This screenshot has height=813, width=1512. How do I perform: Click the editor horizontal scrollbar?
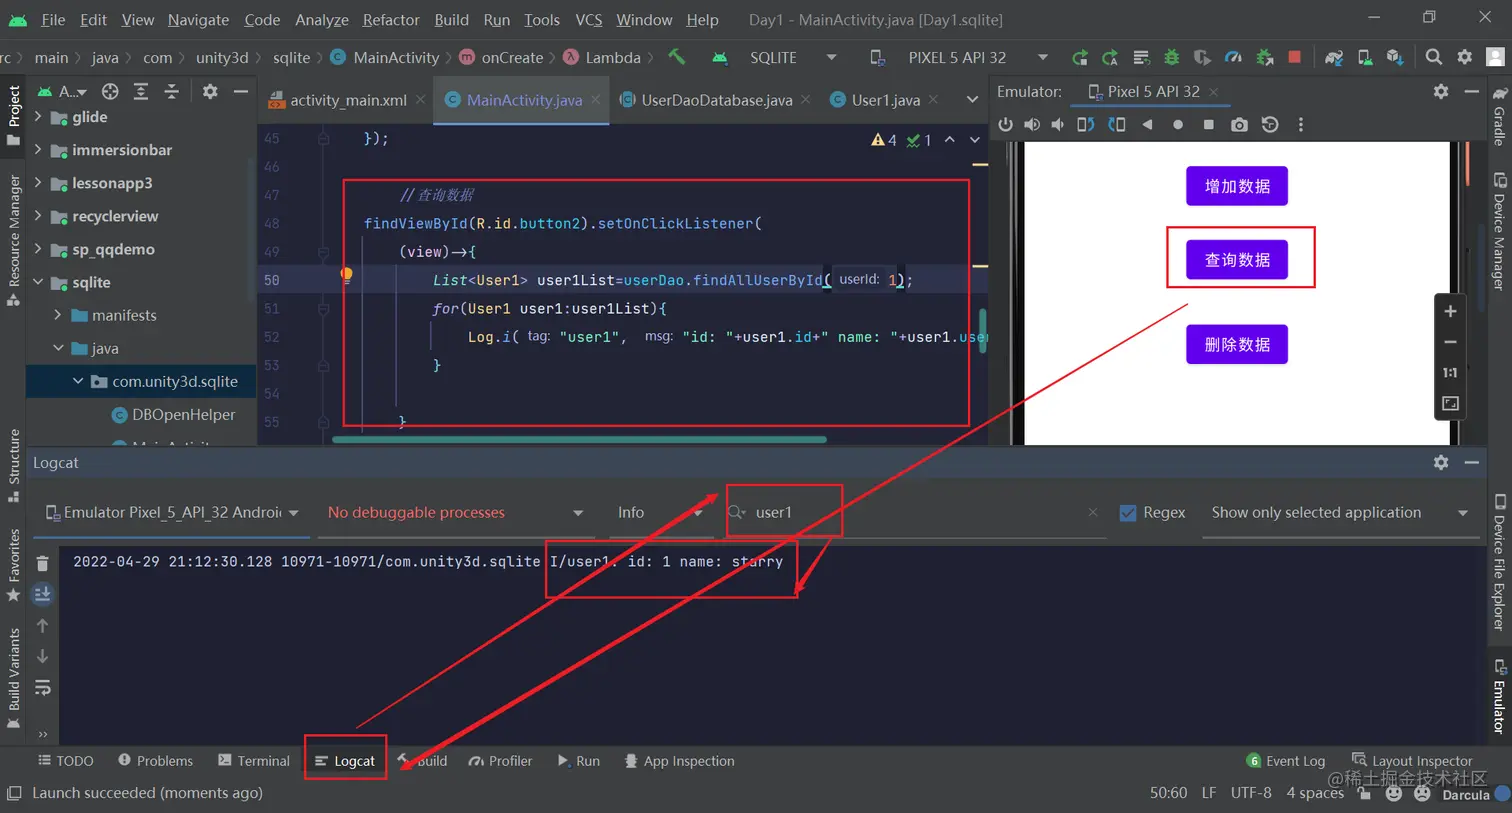579,439
